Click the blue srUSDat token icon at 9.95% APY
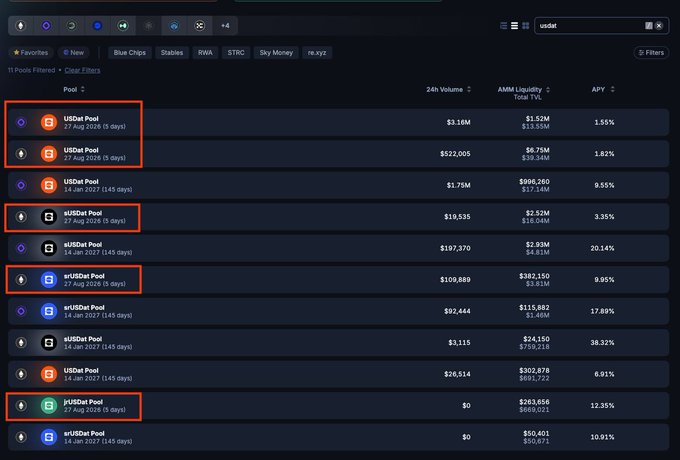Screen dimensions: 680x460 tap(49, 280)
